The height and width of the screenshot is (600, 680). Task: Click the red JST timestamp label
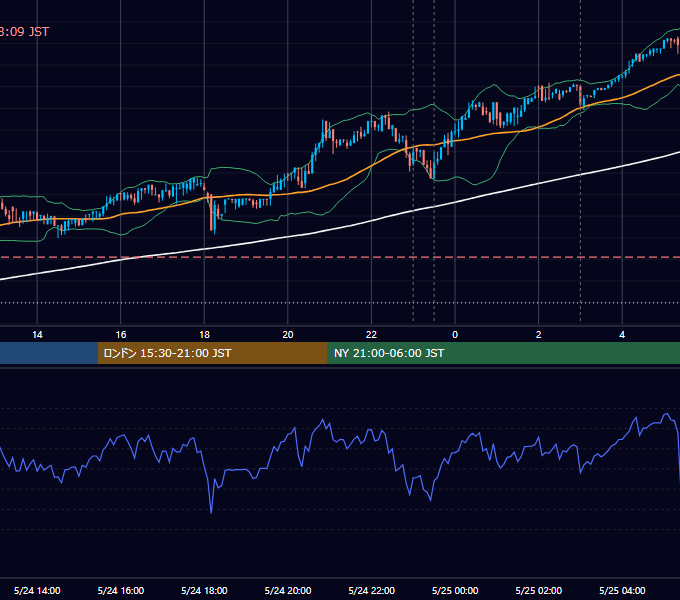tap(24, 32)
